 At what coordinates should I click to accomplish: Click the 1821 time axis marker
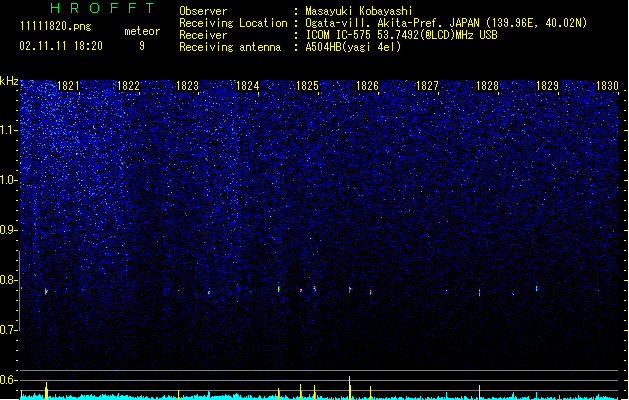[x=68, y=86]
